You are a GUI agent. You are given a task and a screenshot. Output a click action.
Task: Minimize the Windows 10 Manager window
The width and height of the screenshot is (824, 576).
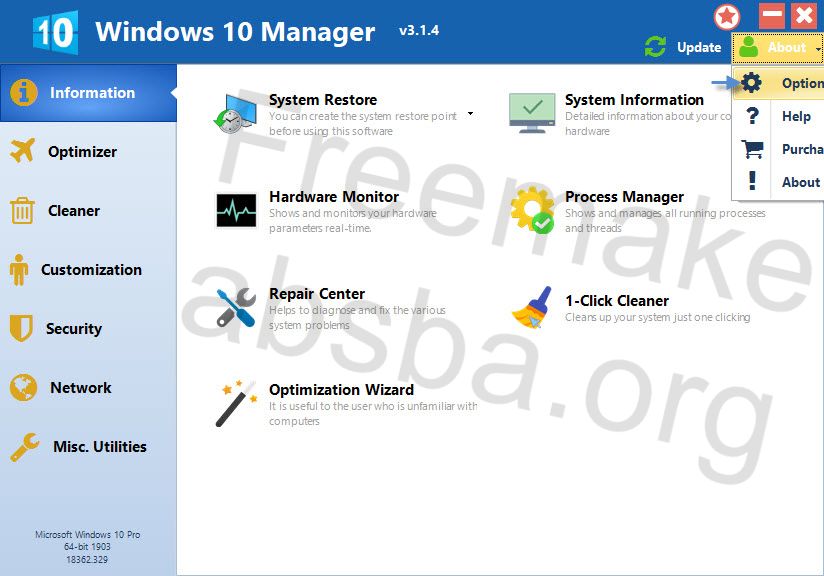coord(772,15)
